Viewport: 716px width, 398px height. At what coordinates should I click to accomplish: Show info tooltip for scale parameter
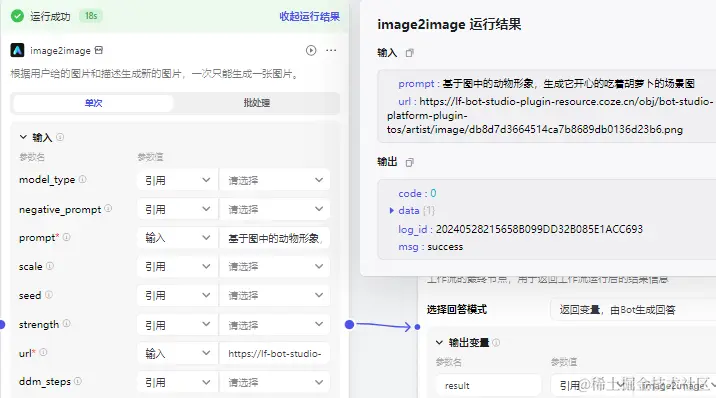[x=50, y=266]
